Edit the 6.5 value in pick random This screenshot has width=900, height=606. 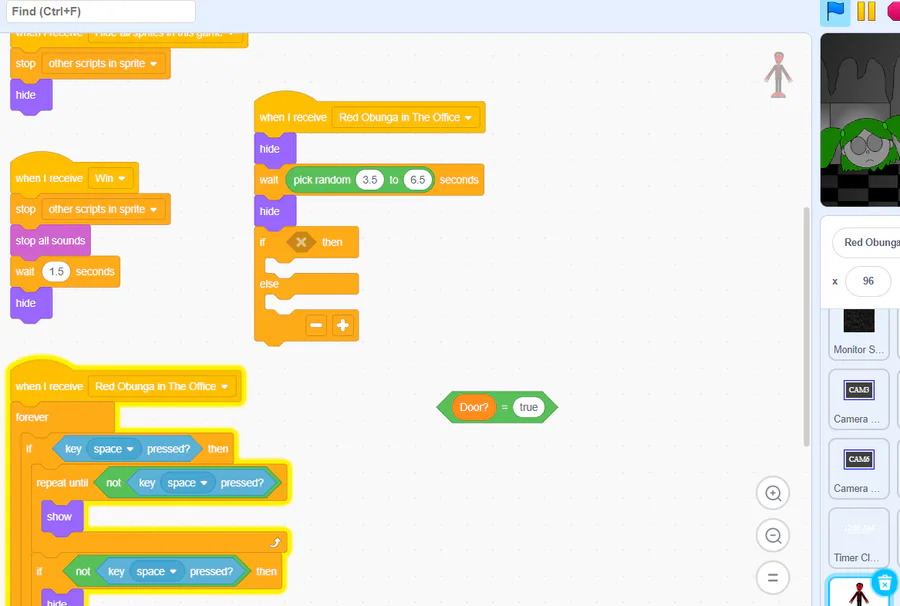pyautogui.click(x=417, y=180)
